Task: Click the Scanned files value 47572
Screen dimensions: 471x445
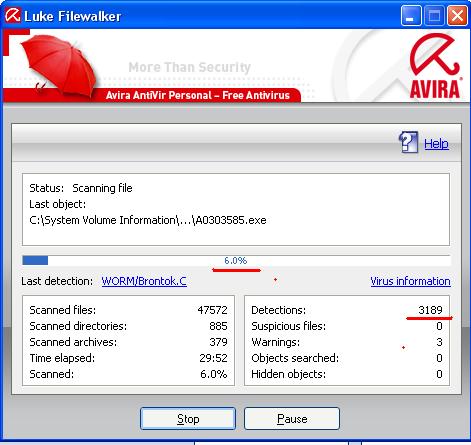Action: pos(212,310)
